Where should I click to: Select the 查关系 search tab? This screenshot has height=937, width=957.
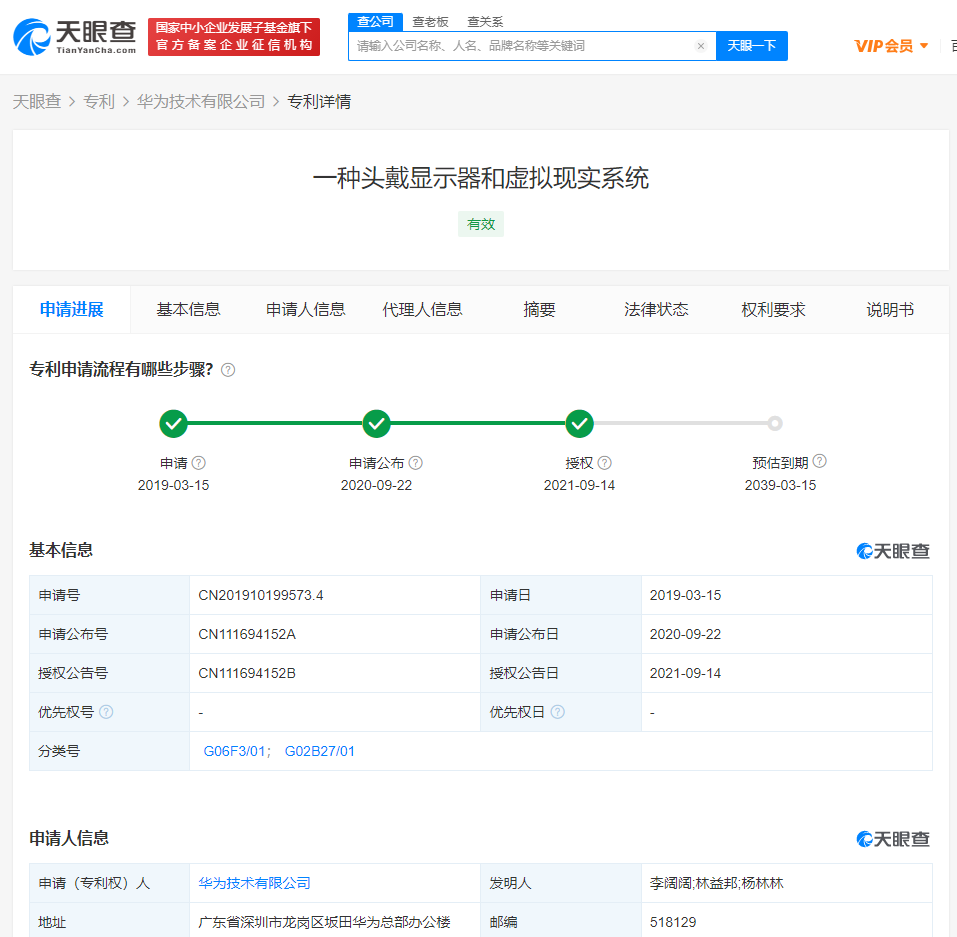[x=485, y=22]
